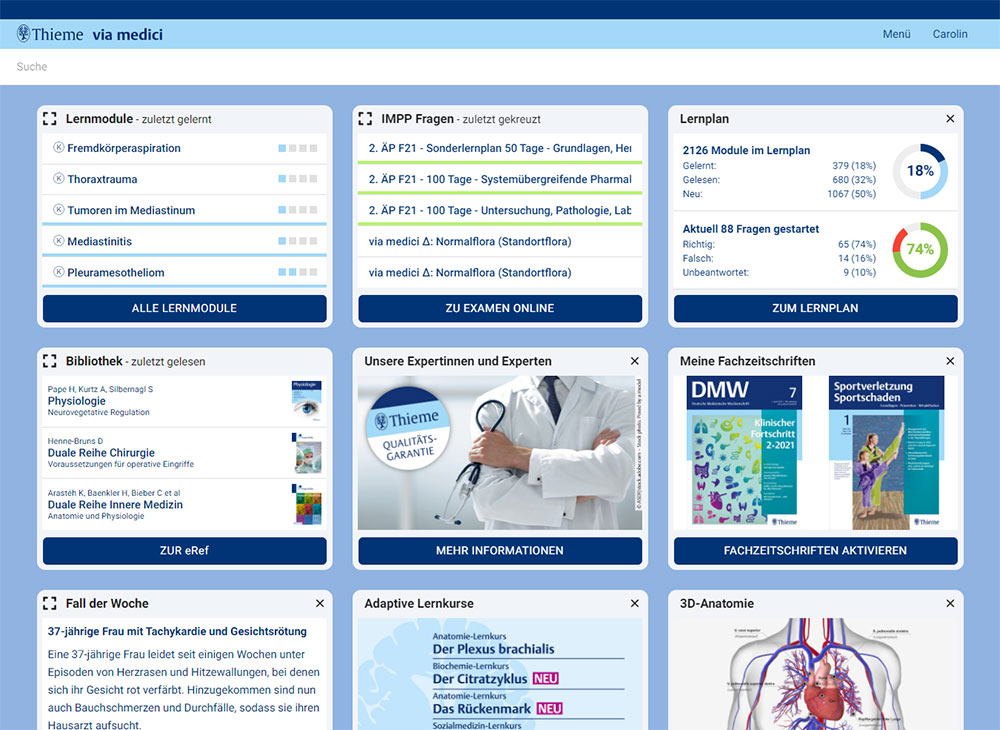Open the Duale Reihe Innere Medizin entry
Viewport: 1000px width, 730px height.
pos(184,504)
